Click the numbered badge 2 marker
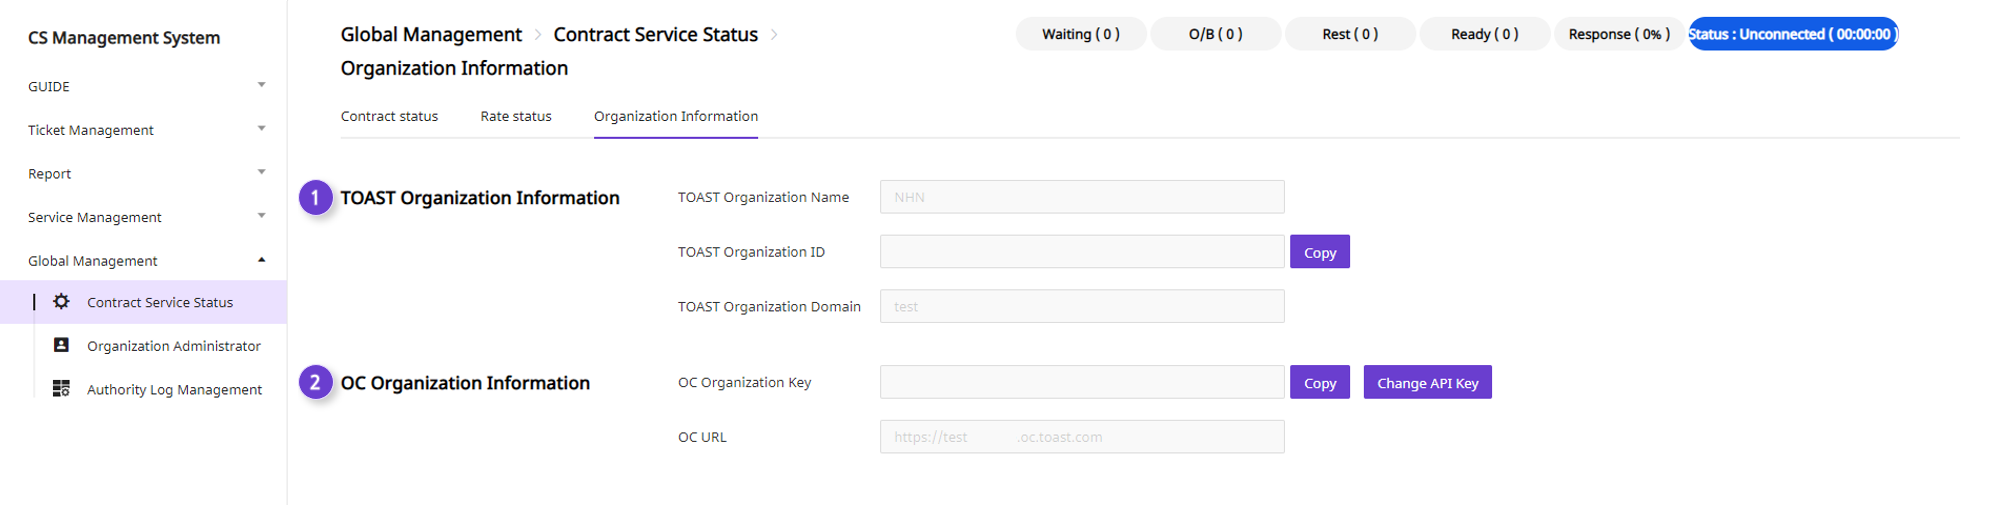The image size is (2000, 505). click(316, 382)
